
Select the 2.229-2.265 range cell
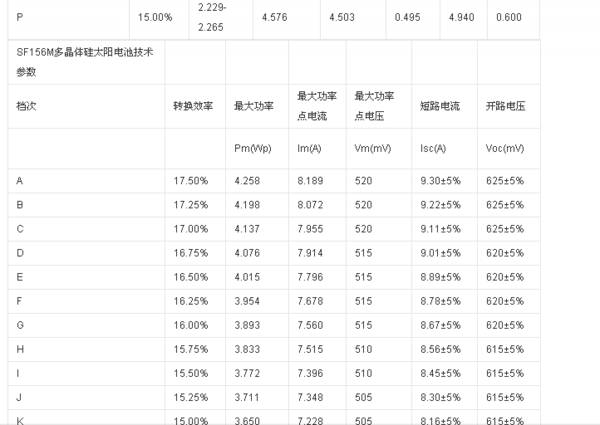[x=212, y=17]
